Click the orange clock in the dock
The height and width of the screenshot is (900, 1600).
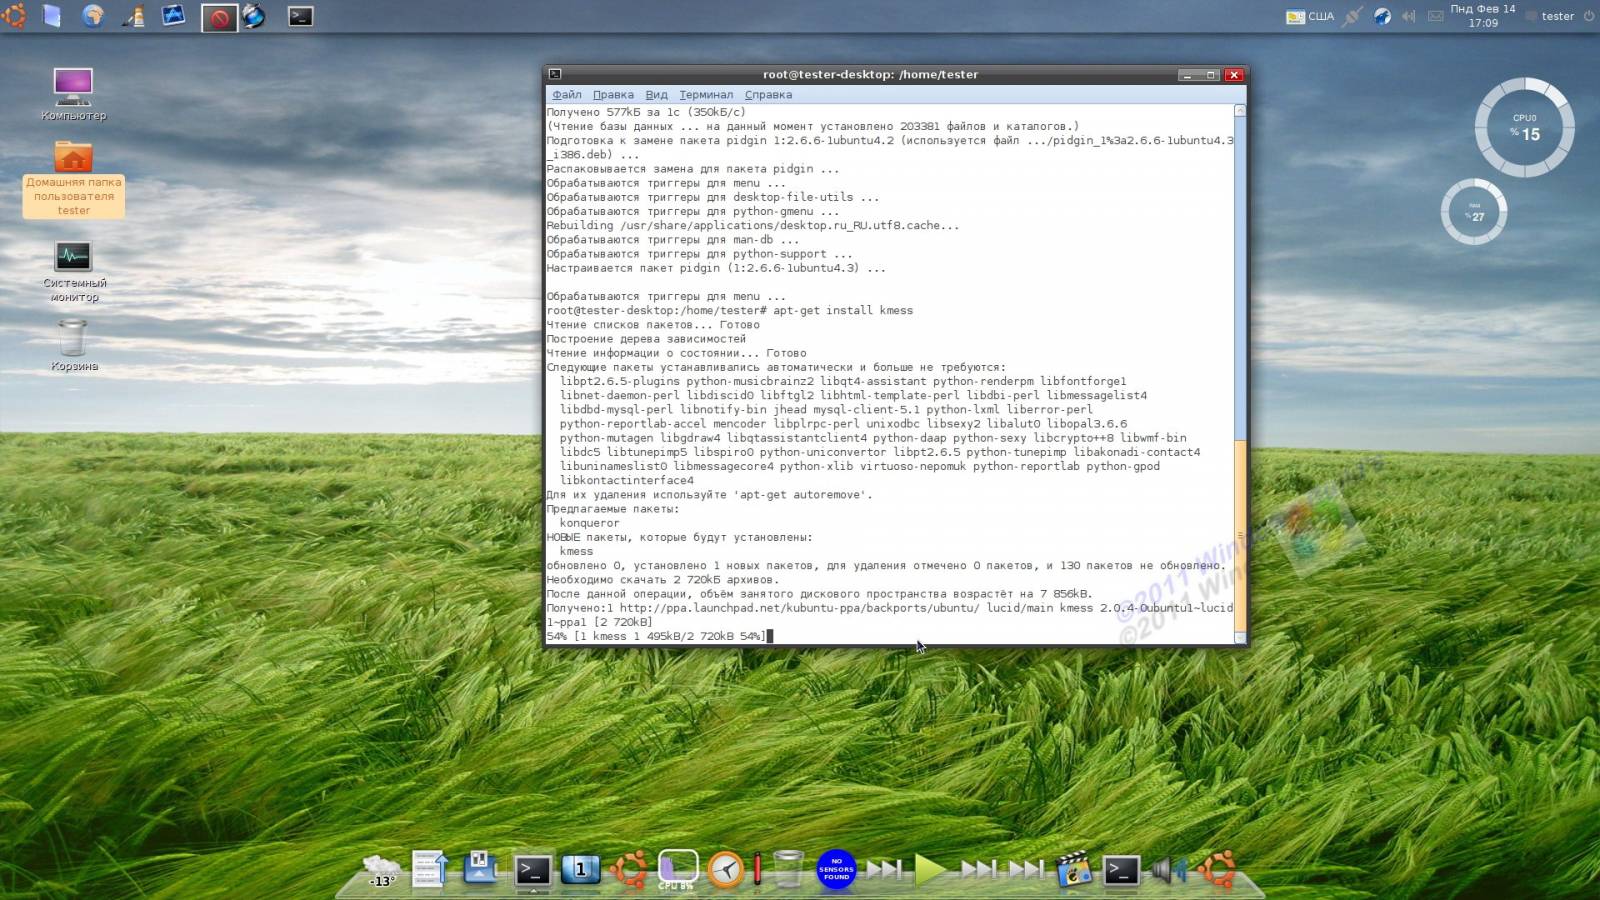pyautogui.click(x=726, y=870)
